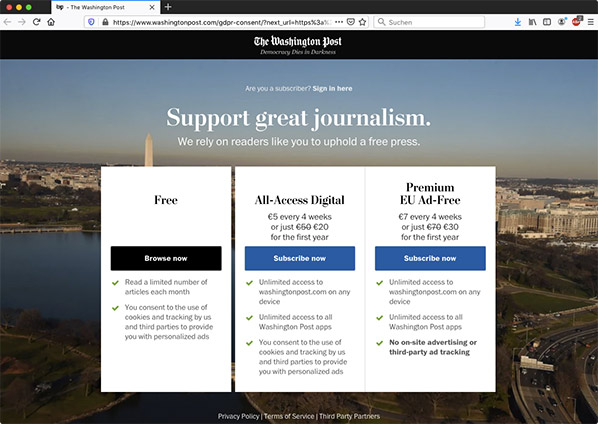The width and height of the screenshot is (598, 424).
Task: Open the Firefox account icon
Action: pyautogui.click(x=561, y=22)
